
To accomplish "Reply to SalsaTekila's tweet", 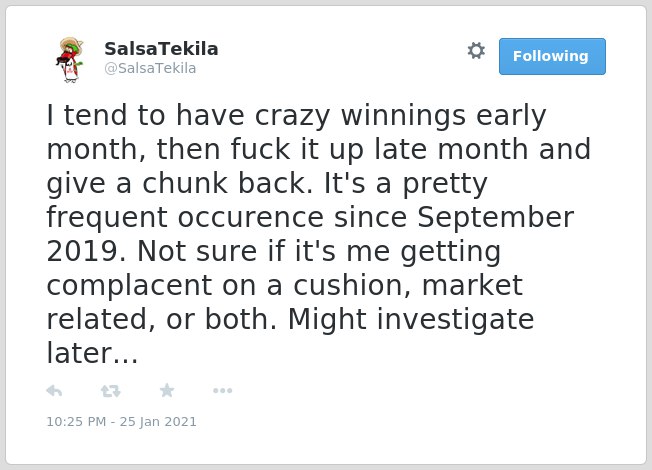I will click(x=54, y=391).
